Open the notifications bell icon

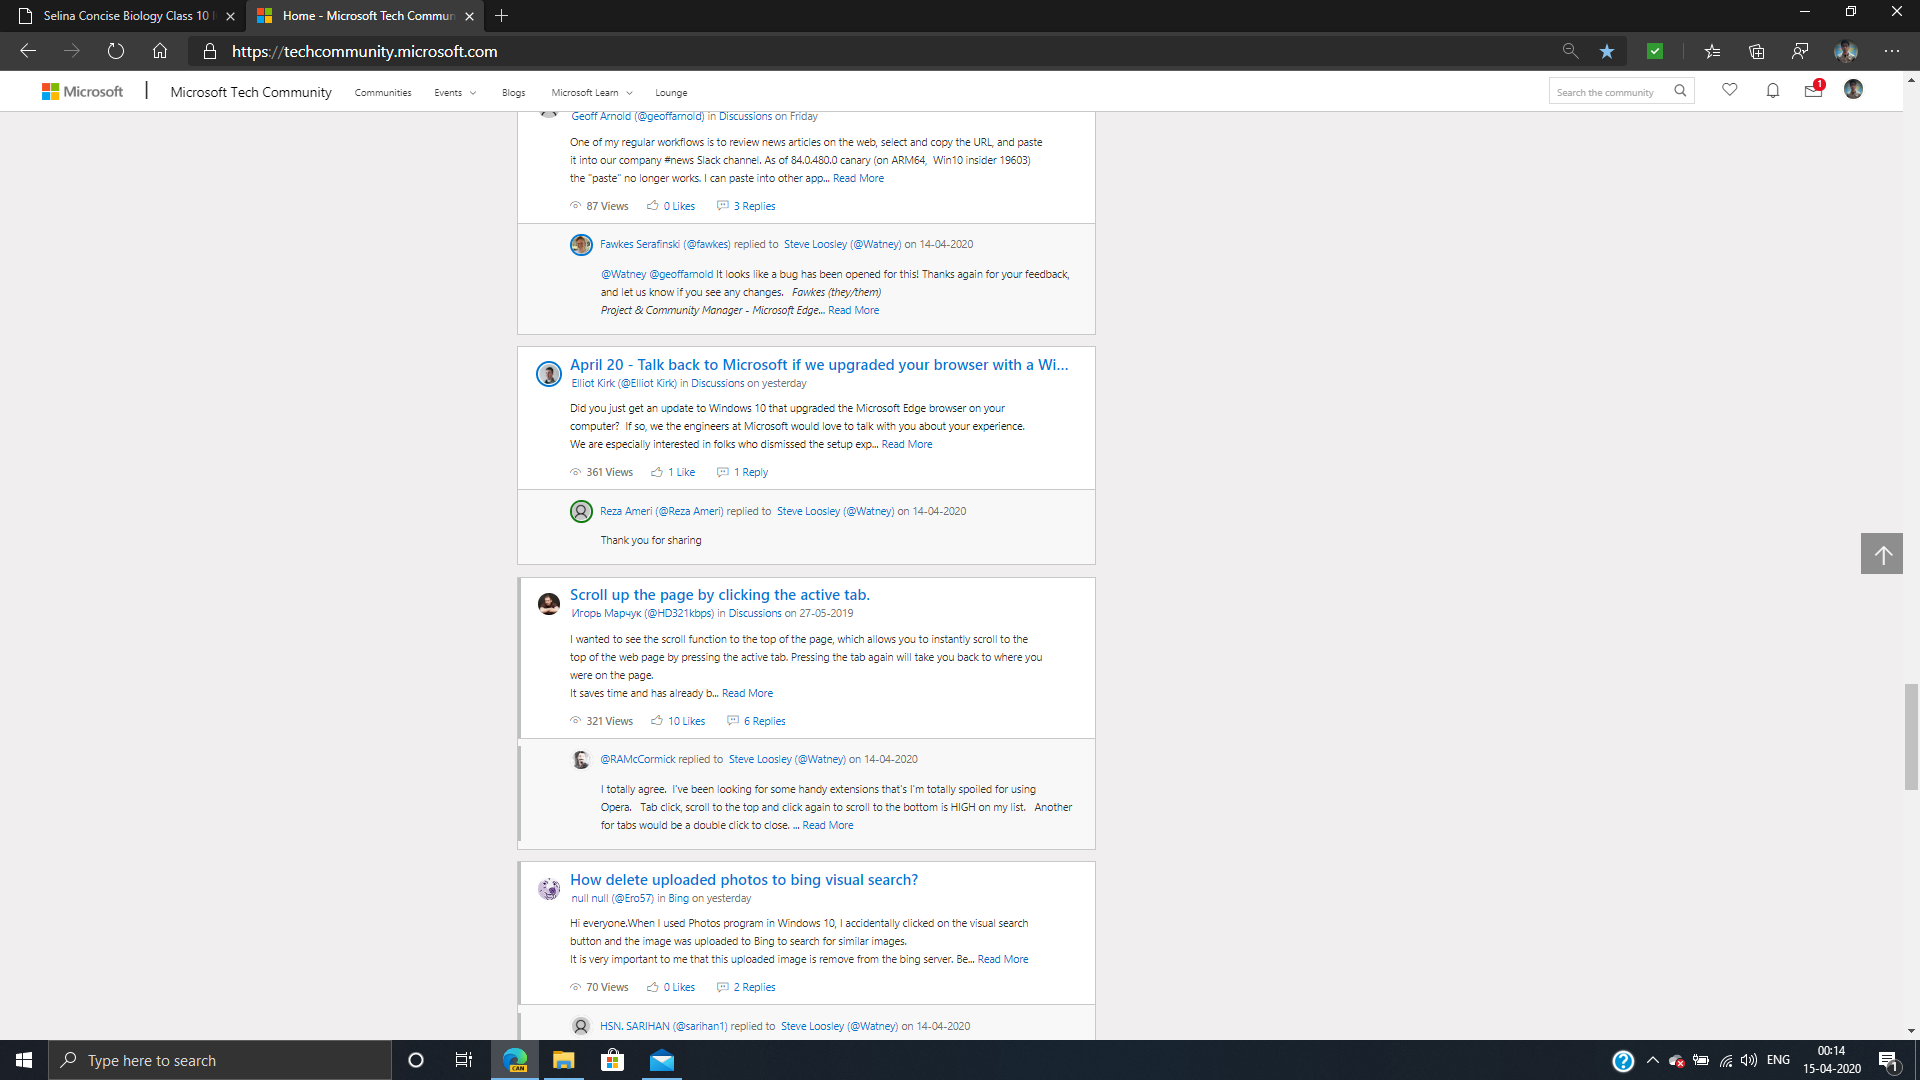pyautogui.click(x=1772, y=90)
